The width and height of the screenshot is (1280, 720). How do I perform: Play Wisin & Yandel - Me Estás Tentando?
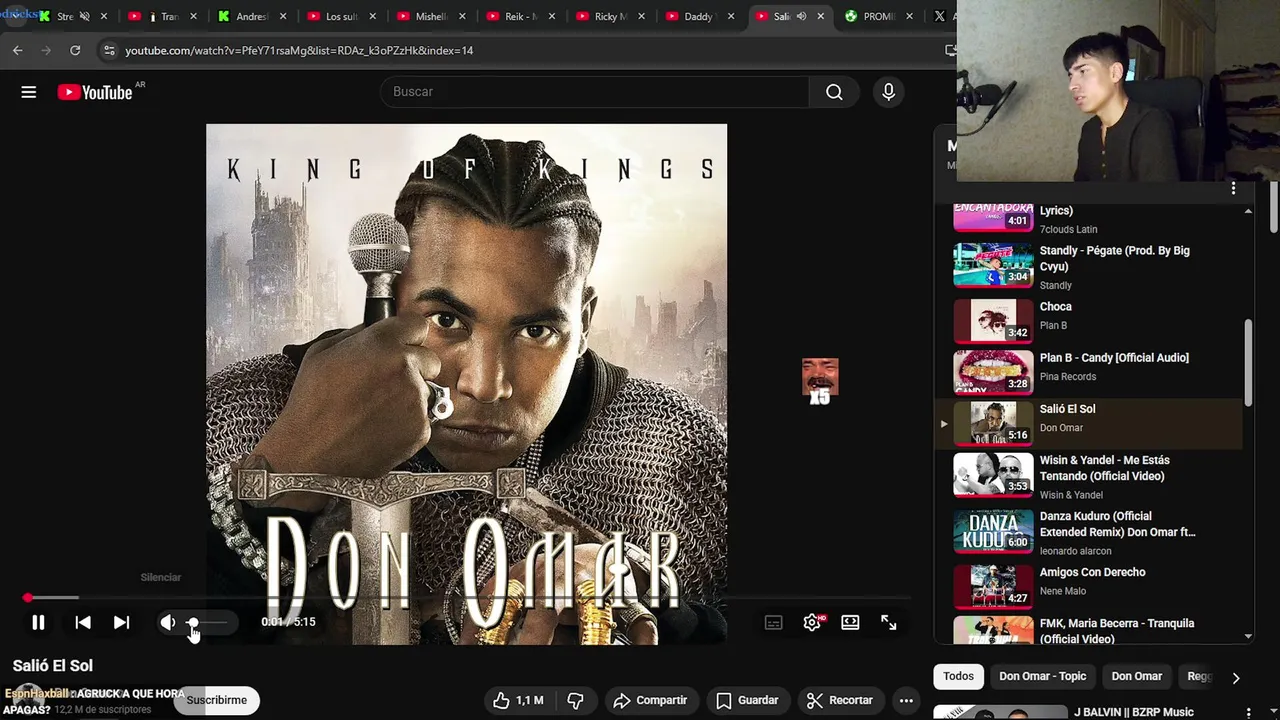pyautogui.click(x=1088, y=476)
